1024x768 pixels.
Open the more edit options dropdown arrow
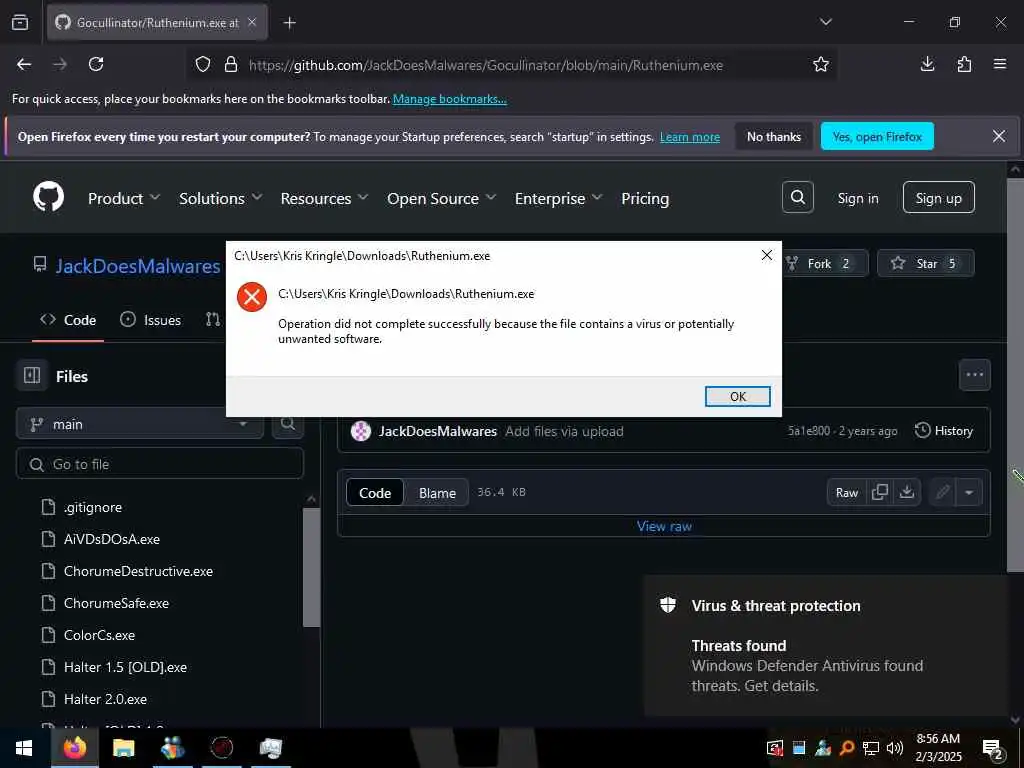[969, 493]
